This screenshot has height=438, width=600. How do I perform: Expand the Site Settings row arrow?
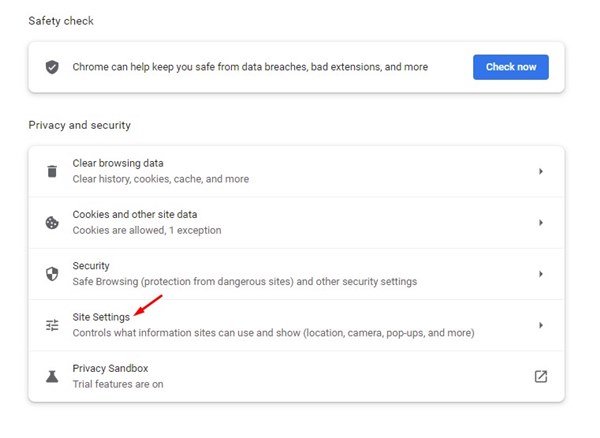541,325
